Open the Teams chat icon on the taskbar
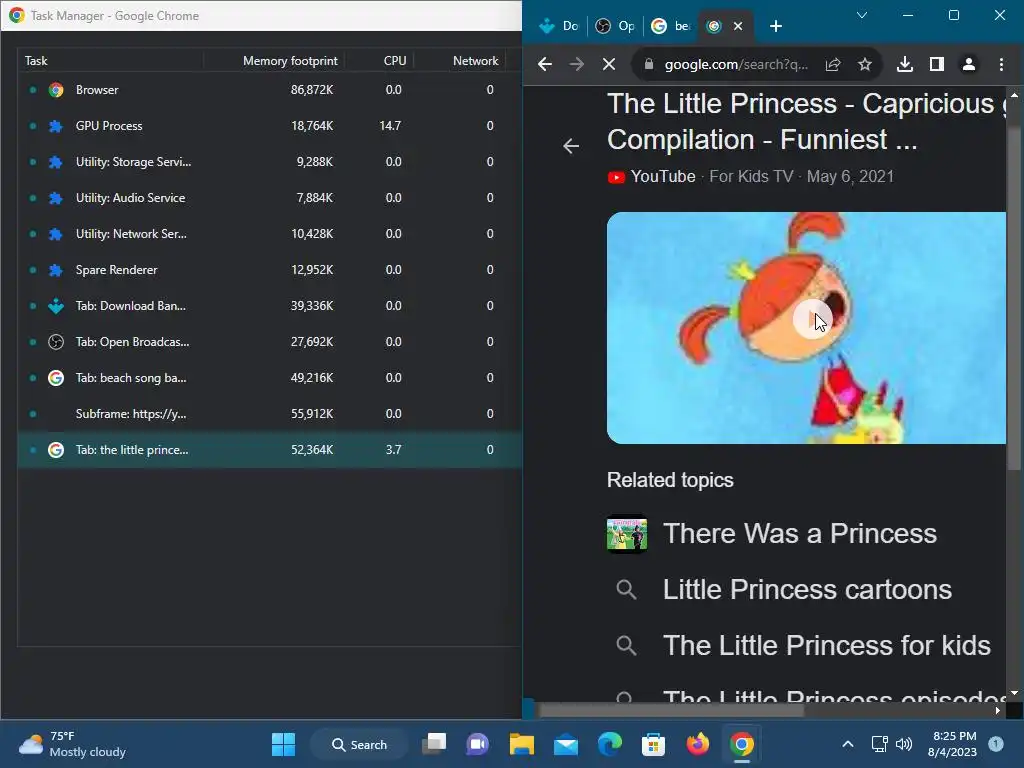 (x=477, y=744)
